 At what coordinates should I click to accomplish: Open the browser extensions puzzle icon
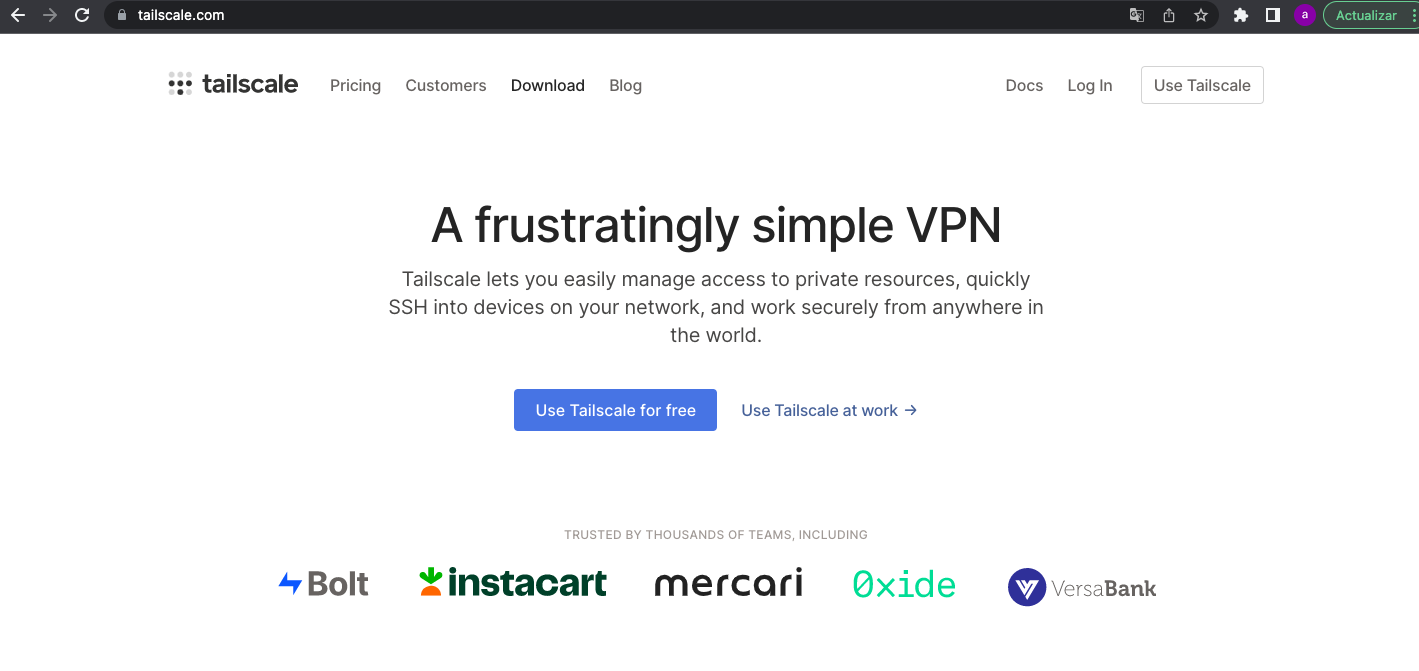pos(1241,15)
